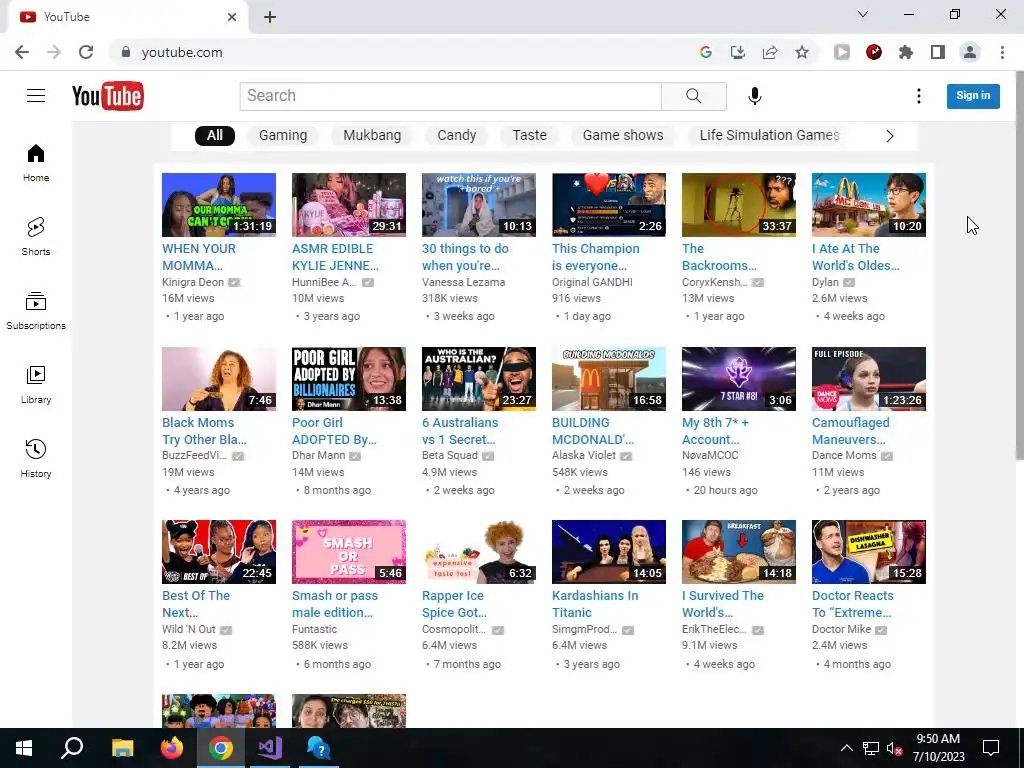Open 'ASMR EDIBLE KYLIE JENNE...' title link
The image size is (1024, 768).
click(335, 257)
